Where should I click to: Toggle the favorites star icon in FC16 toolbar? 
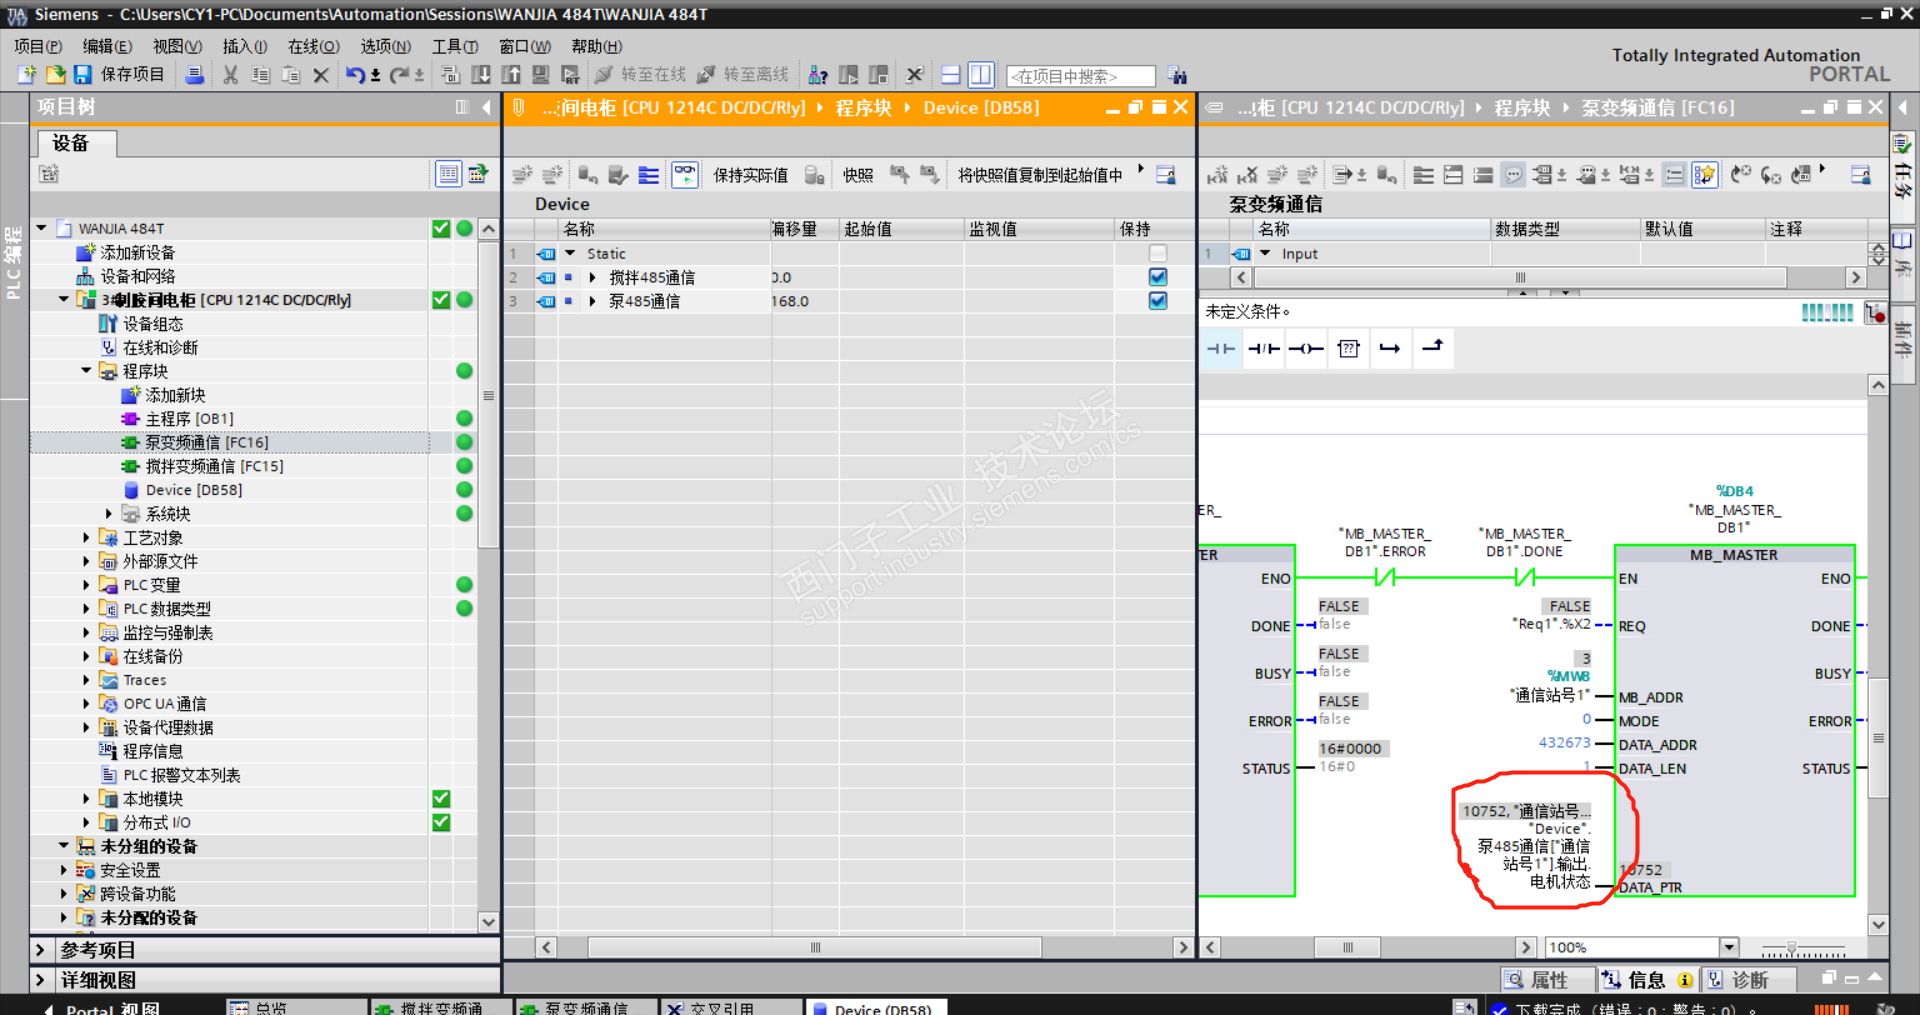[x=1705, y=175]
